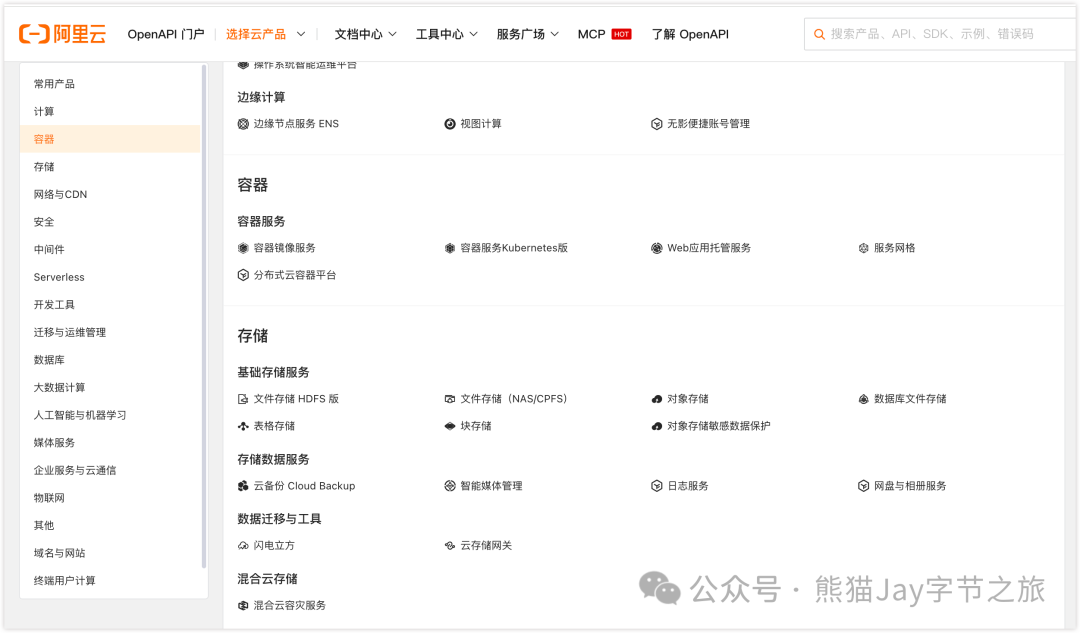The width and height of the screenshot is (1080, 633).
Task: Expand the 服务广场 dropdown chevron
Action: (x=554, y=34)
